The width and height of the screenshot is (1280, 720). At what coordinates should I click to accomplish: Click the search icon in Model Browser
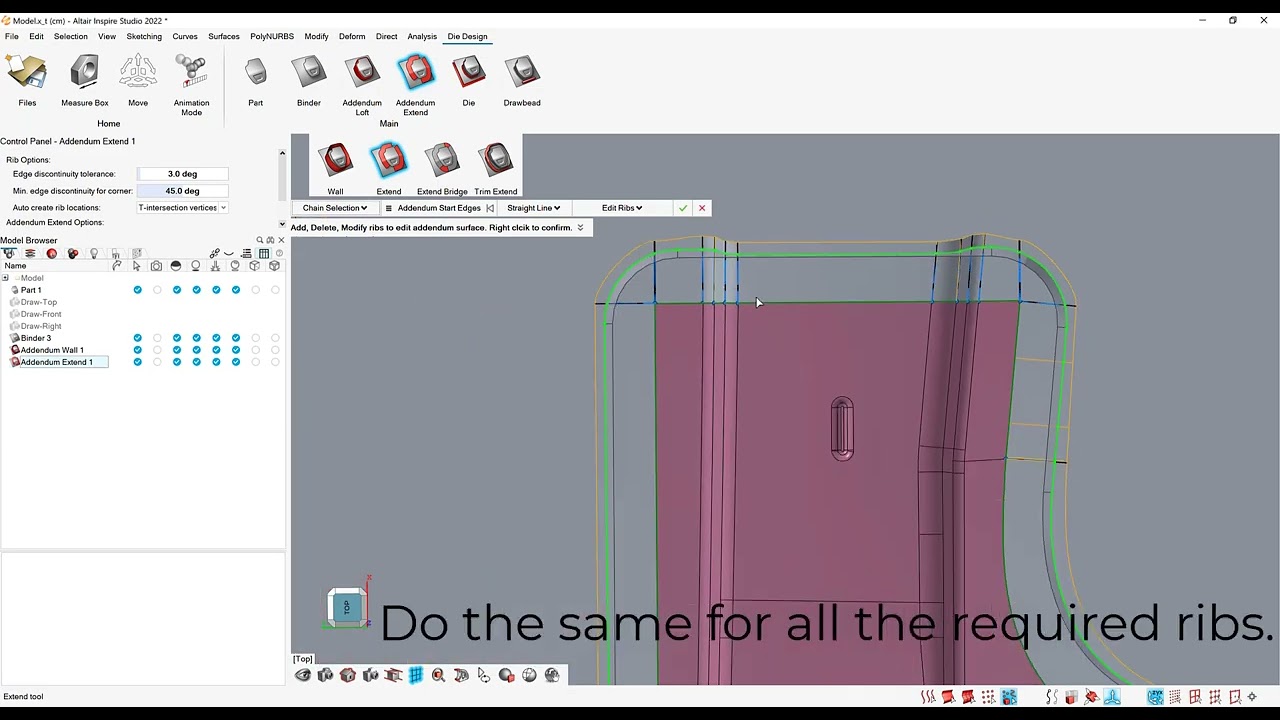pos(259,240)
